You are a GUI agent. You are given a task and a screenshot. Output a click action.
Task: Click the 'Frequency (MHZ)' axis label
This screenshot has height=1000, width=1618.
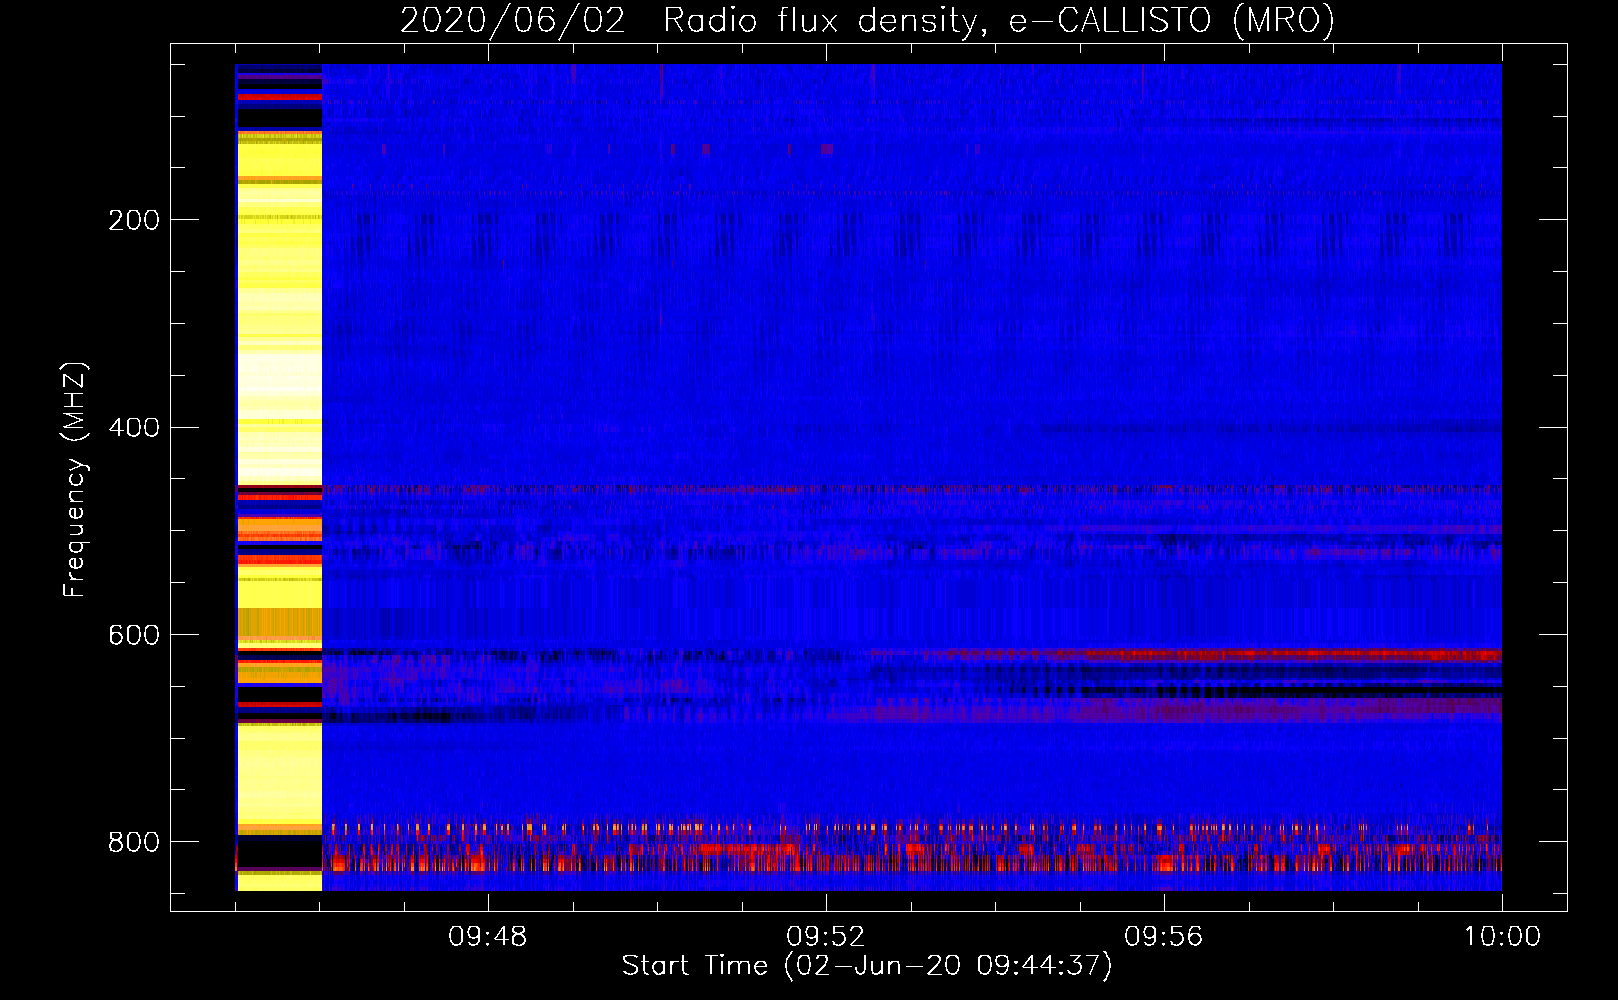(75, 479)
